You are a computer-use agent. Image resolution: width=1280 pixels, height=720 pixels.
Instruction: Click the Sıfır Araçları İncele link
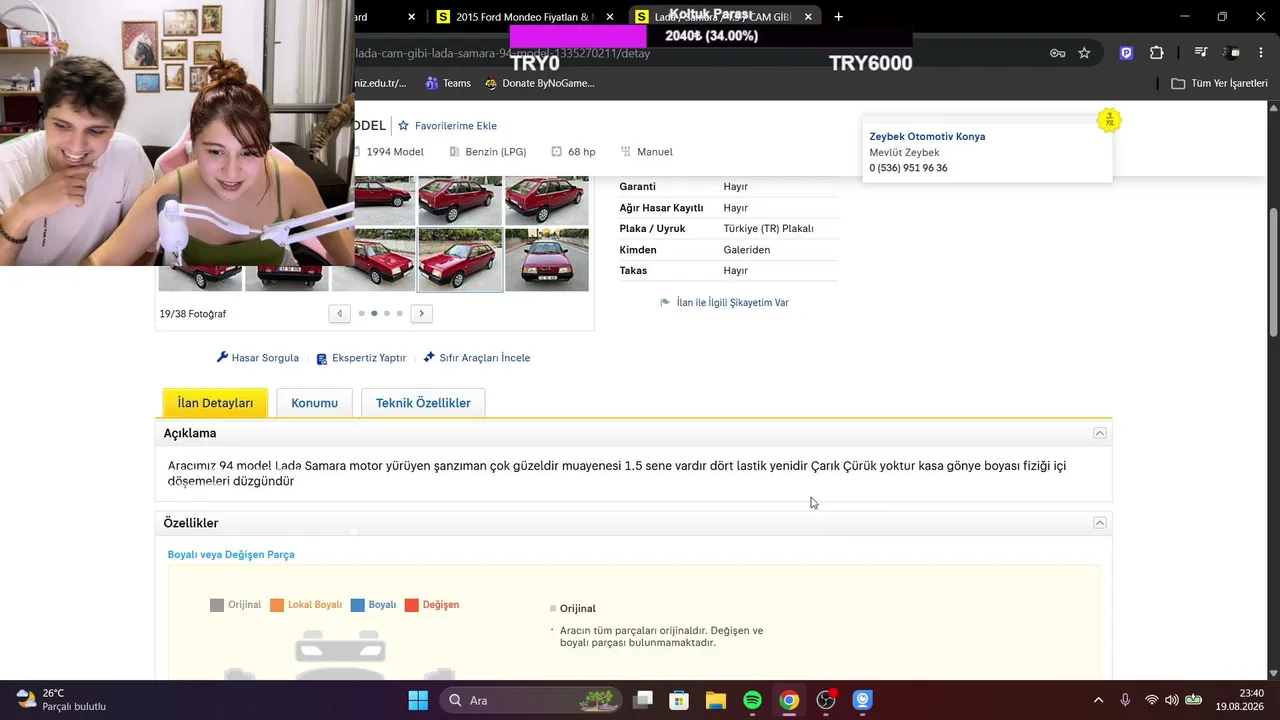(485, 358)
